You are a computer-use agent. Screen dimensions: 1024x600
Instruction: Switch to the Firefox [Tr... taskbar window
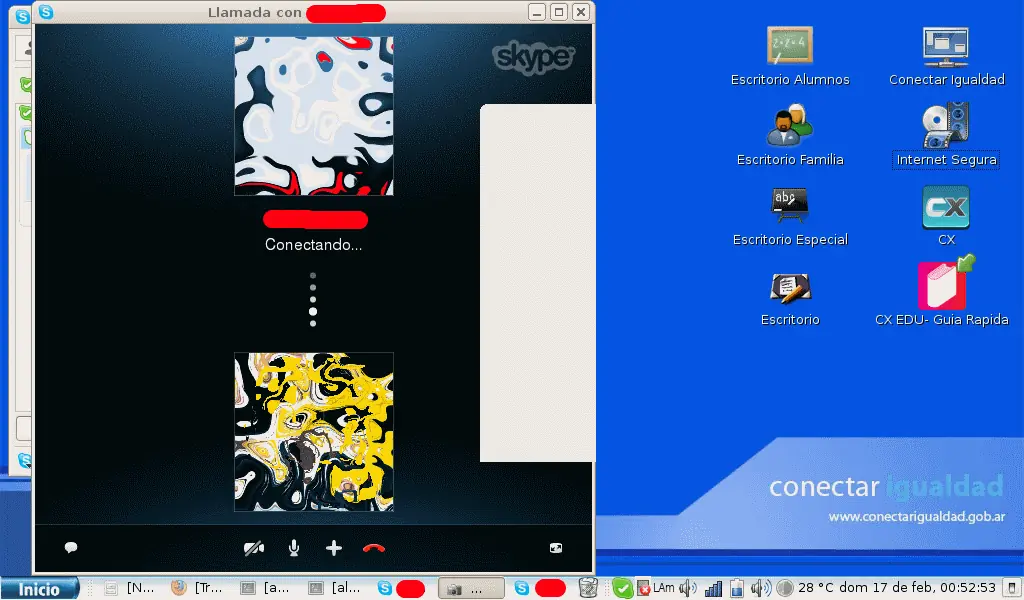[197, 588]
